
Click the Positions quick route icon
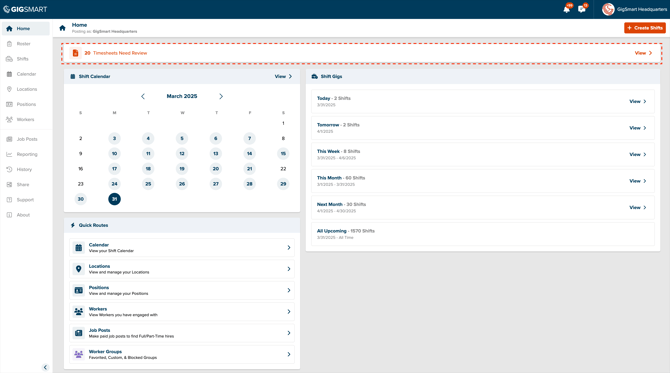[79, 290]
